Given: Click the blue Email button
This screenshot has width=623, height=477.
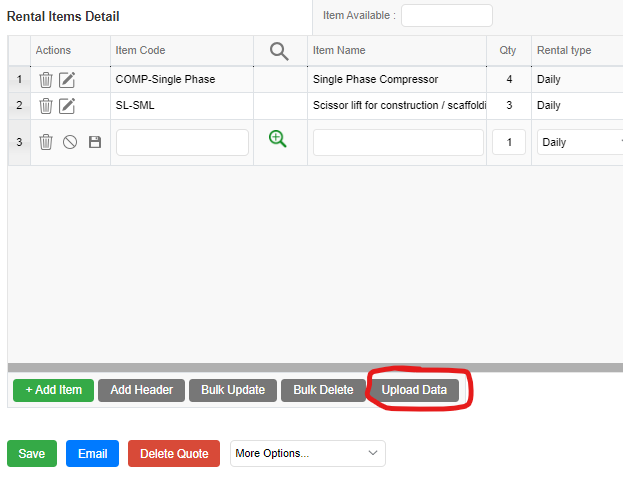Looking at the screenshot, I should tap(93, 453).
